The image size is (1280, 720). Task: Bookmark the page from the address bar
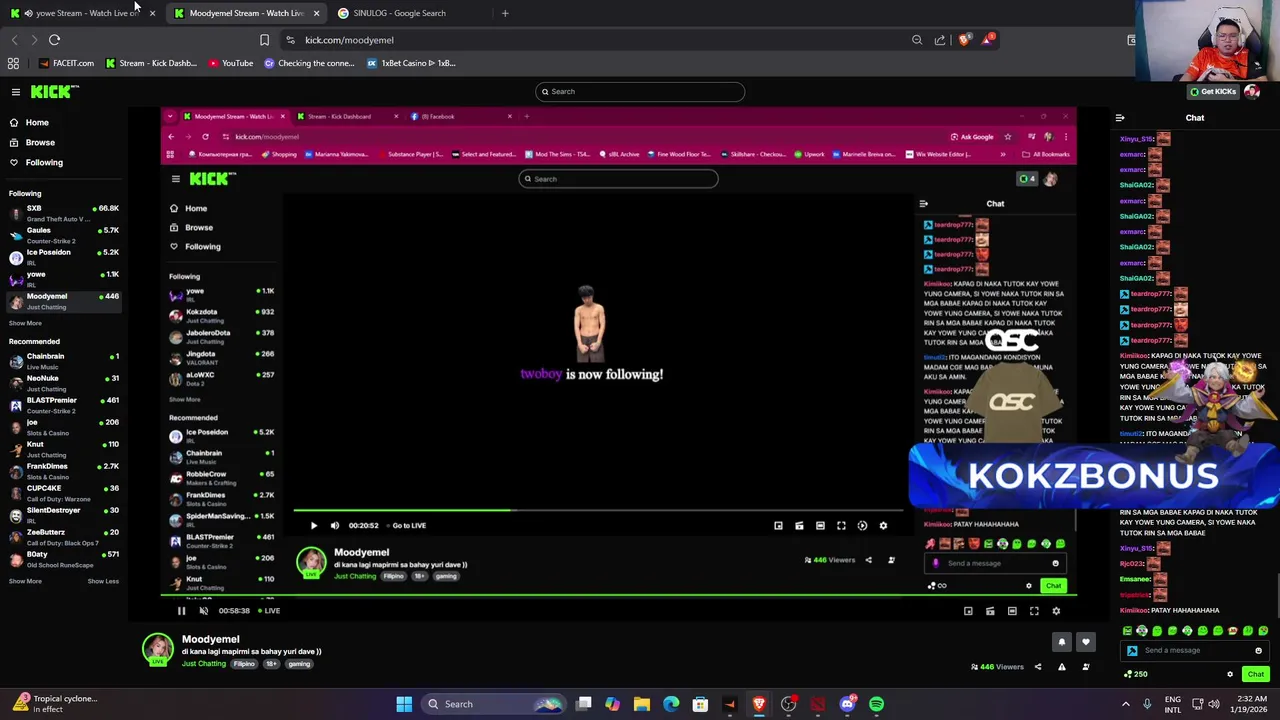[x=264, y=40]
